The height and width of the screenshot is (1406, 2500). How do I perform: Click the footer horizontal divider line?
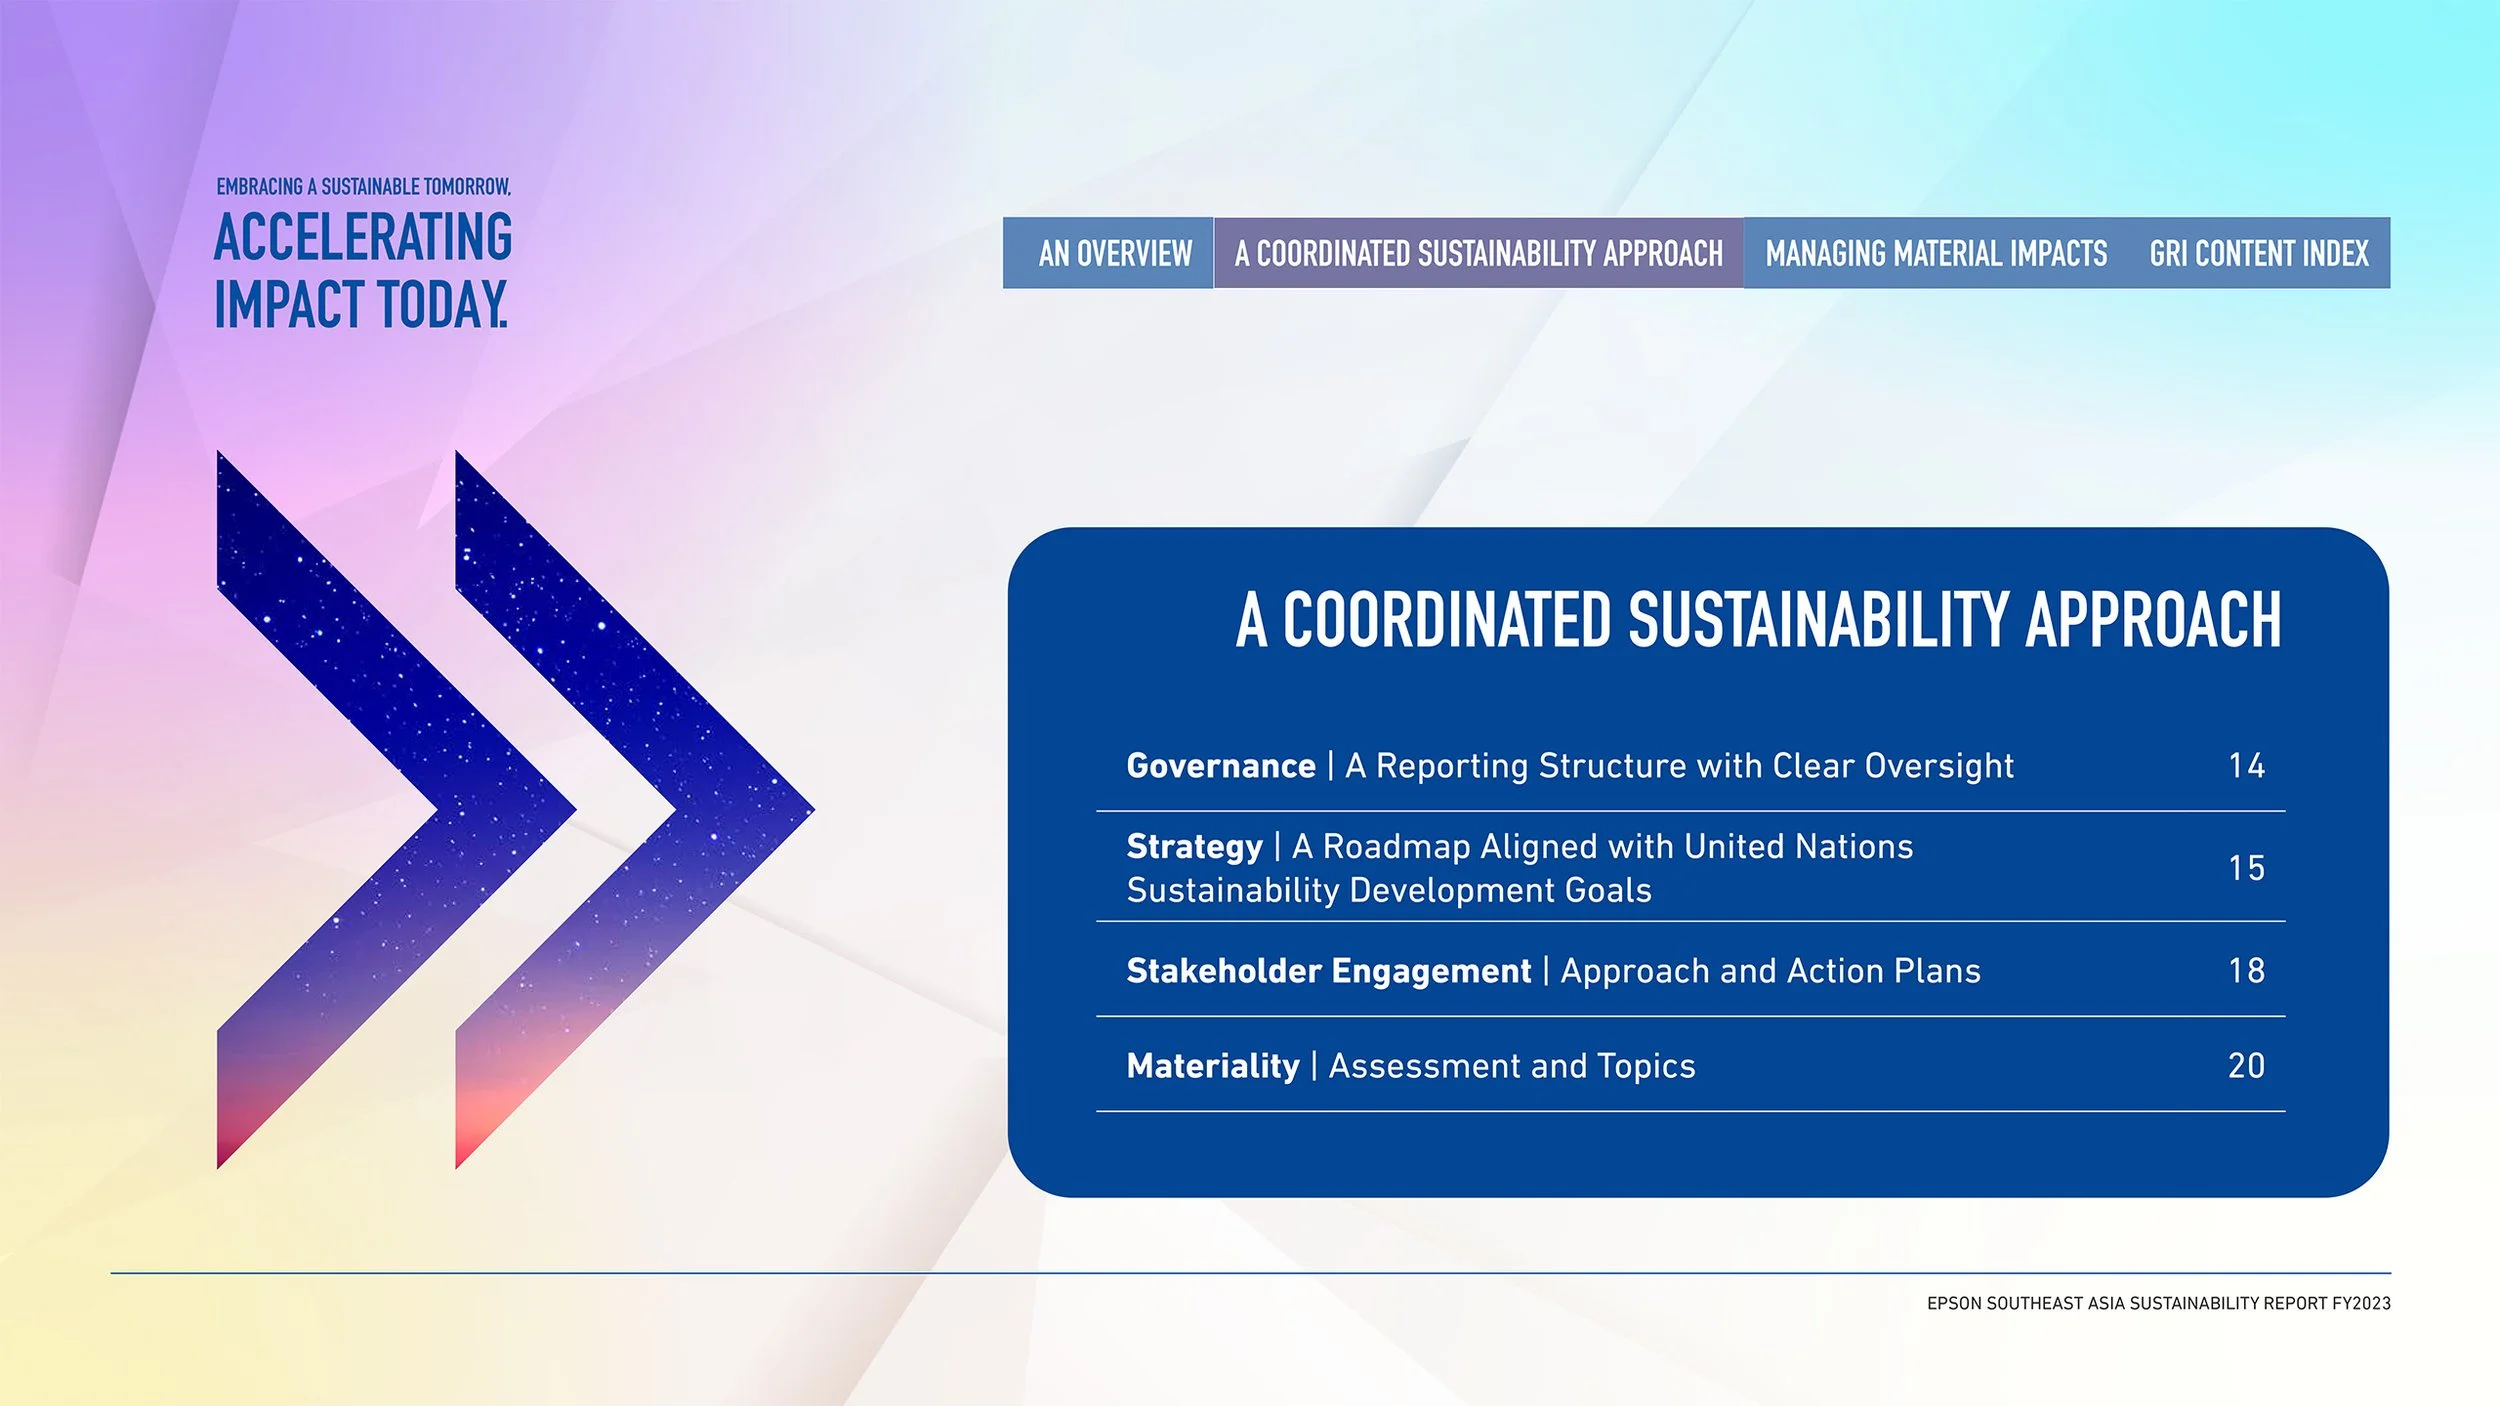tap(1250, 1273)
